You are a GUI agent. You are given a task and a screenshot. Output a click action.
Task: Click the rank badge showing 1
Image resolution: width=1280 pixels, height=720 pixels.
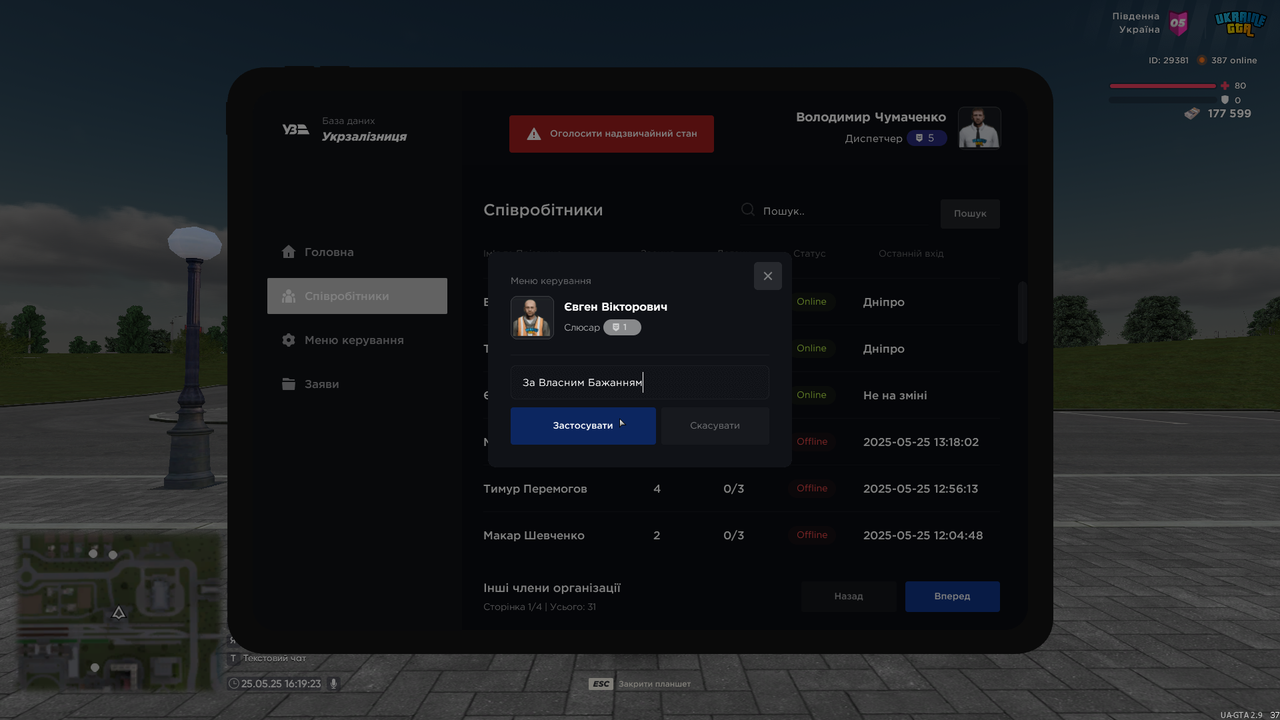click(x=621, y=327)
